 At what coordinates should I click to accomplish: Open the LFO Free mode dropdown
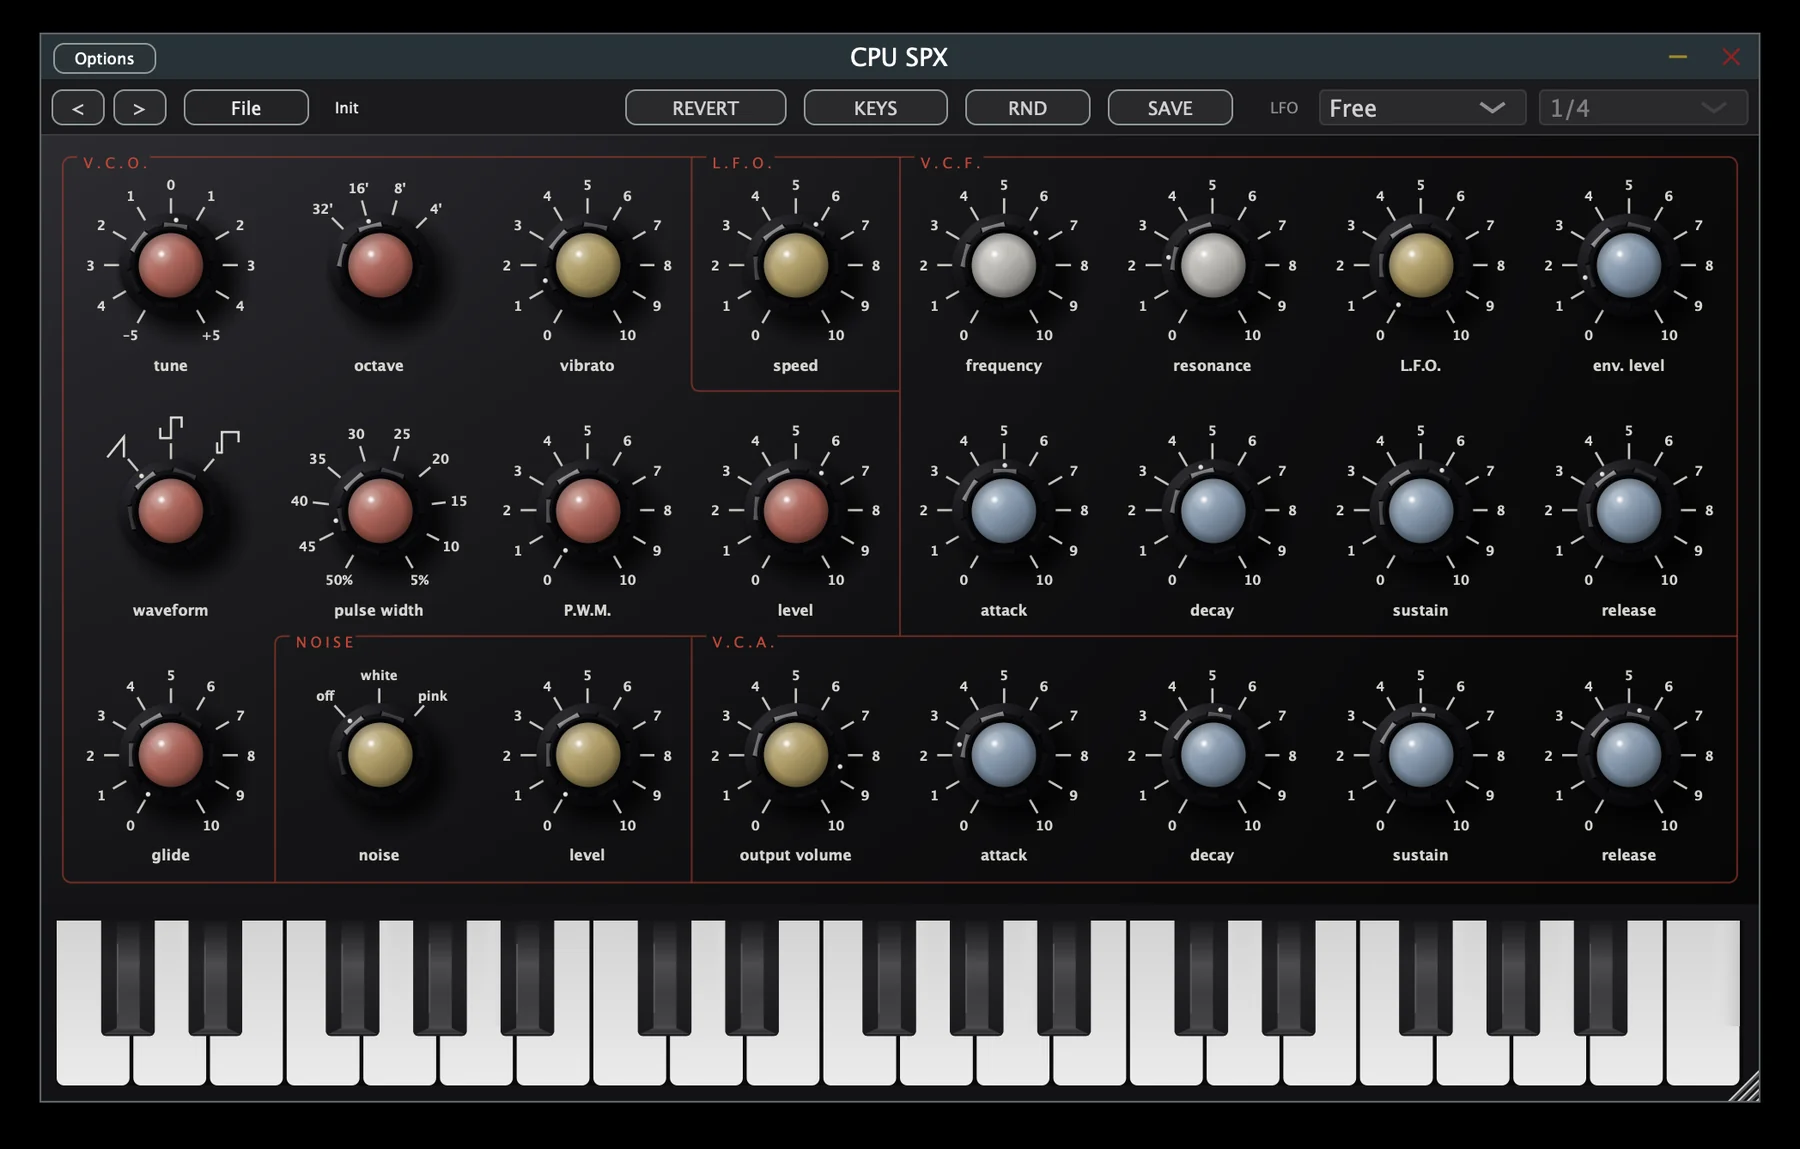coord(1421,108)
